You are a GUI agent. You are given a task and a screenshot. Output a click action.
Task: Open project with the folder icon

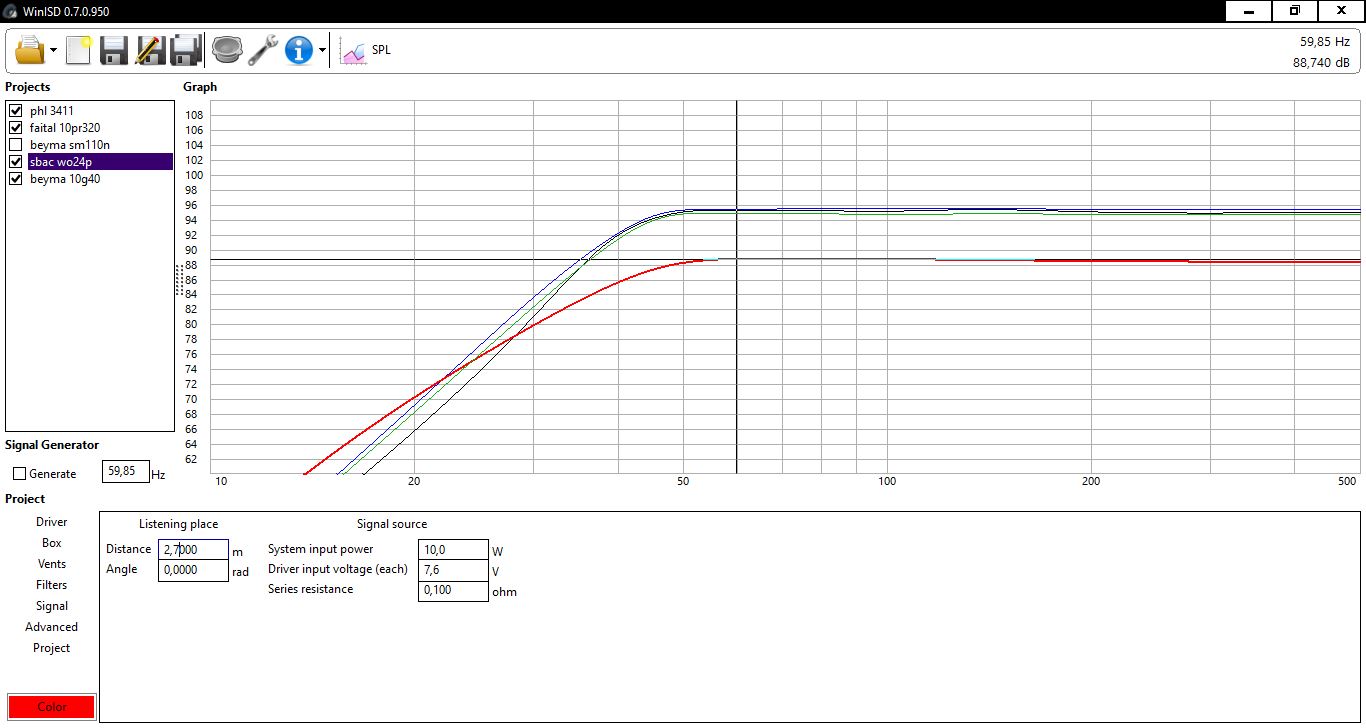[30, 49]
